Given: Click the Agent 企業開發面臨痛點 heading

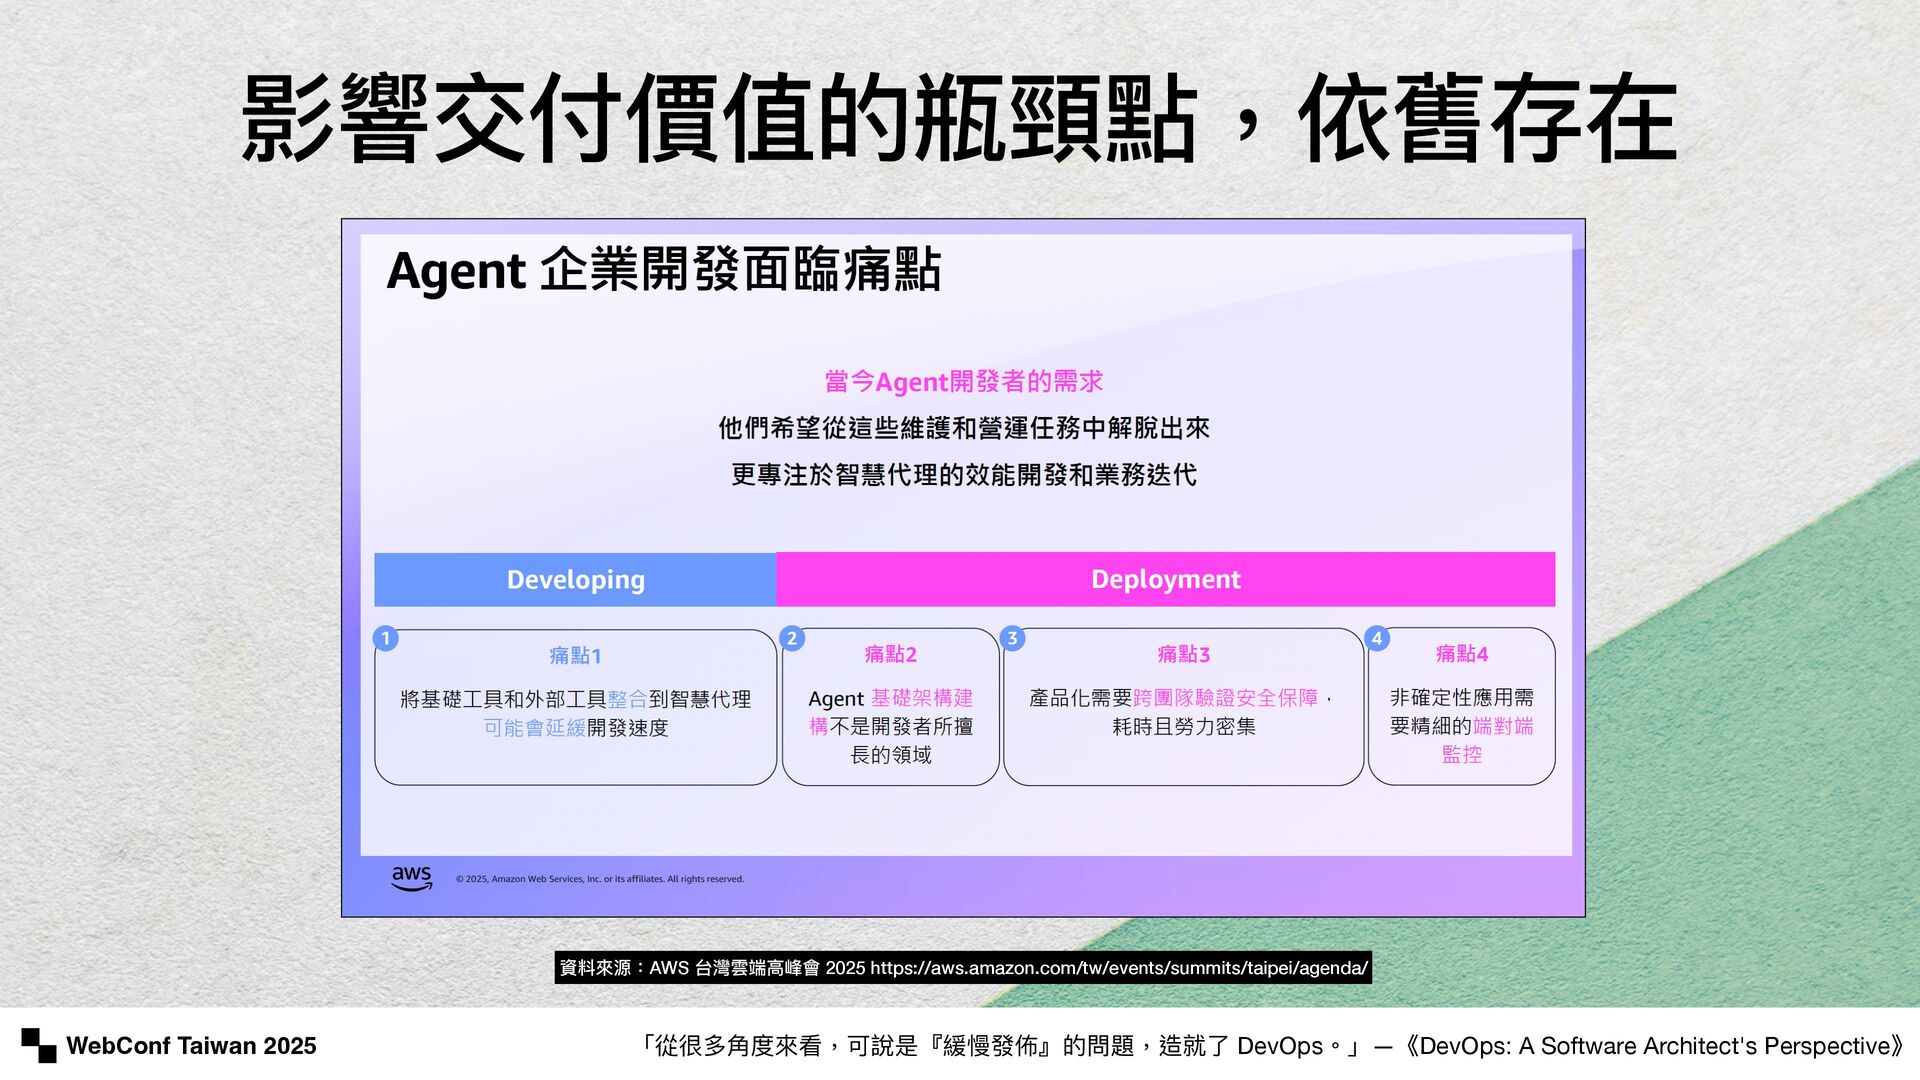Looking at the screenshot, I should [x=663, y=270].
